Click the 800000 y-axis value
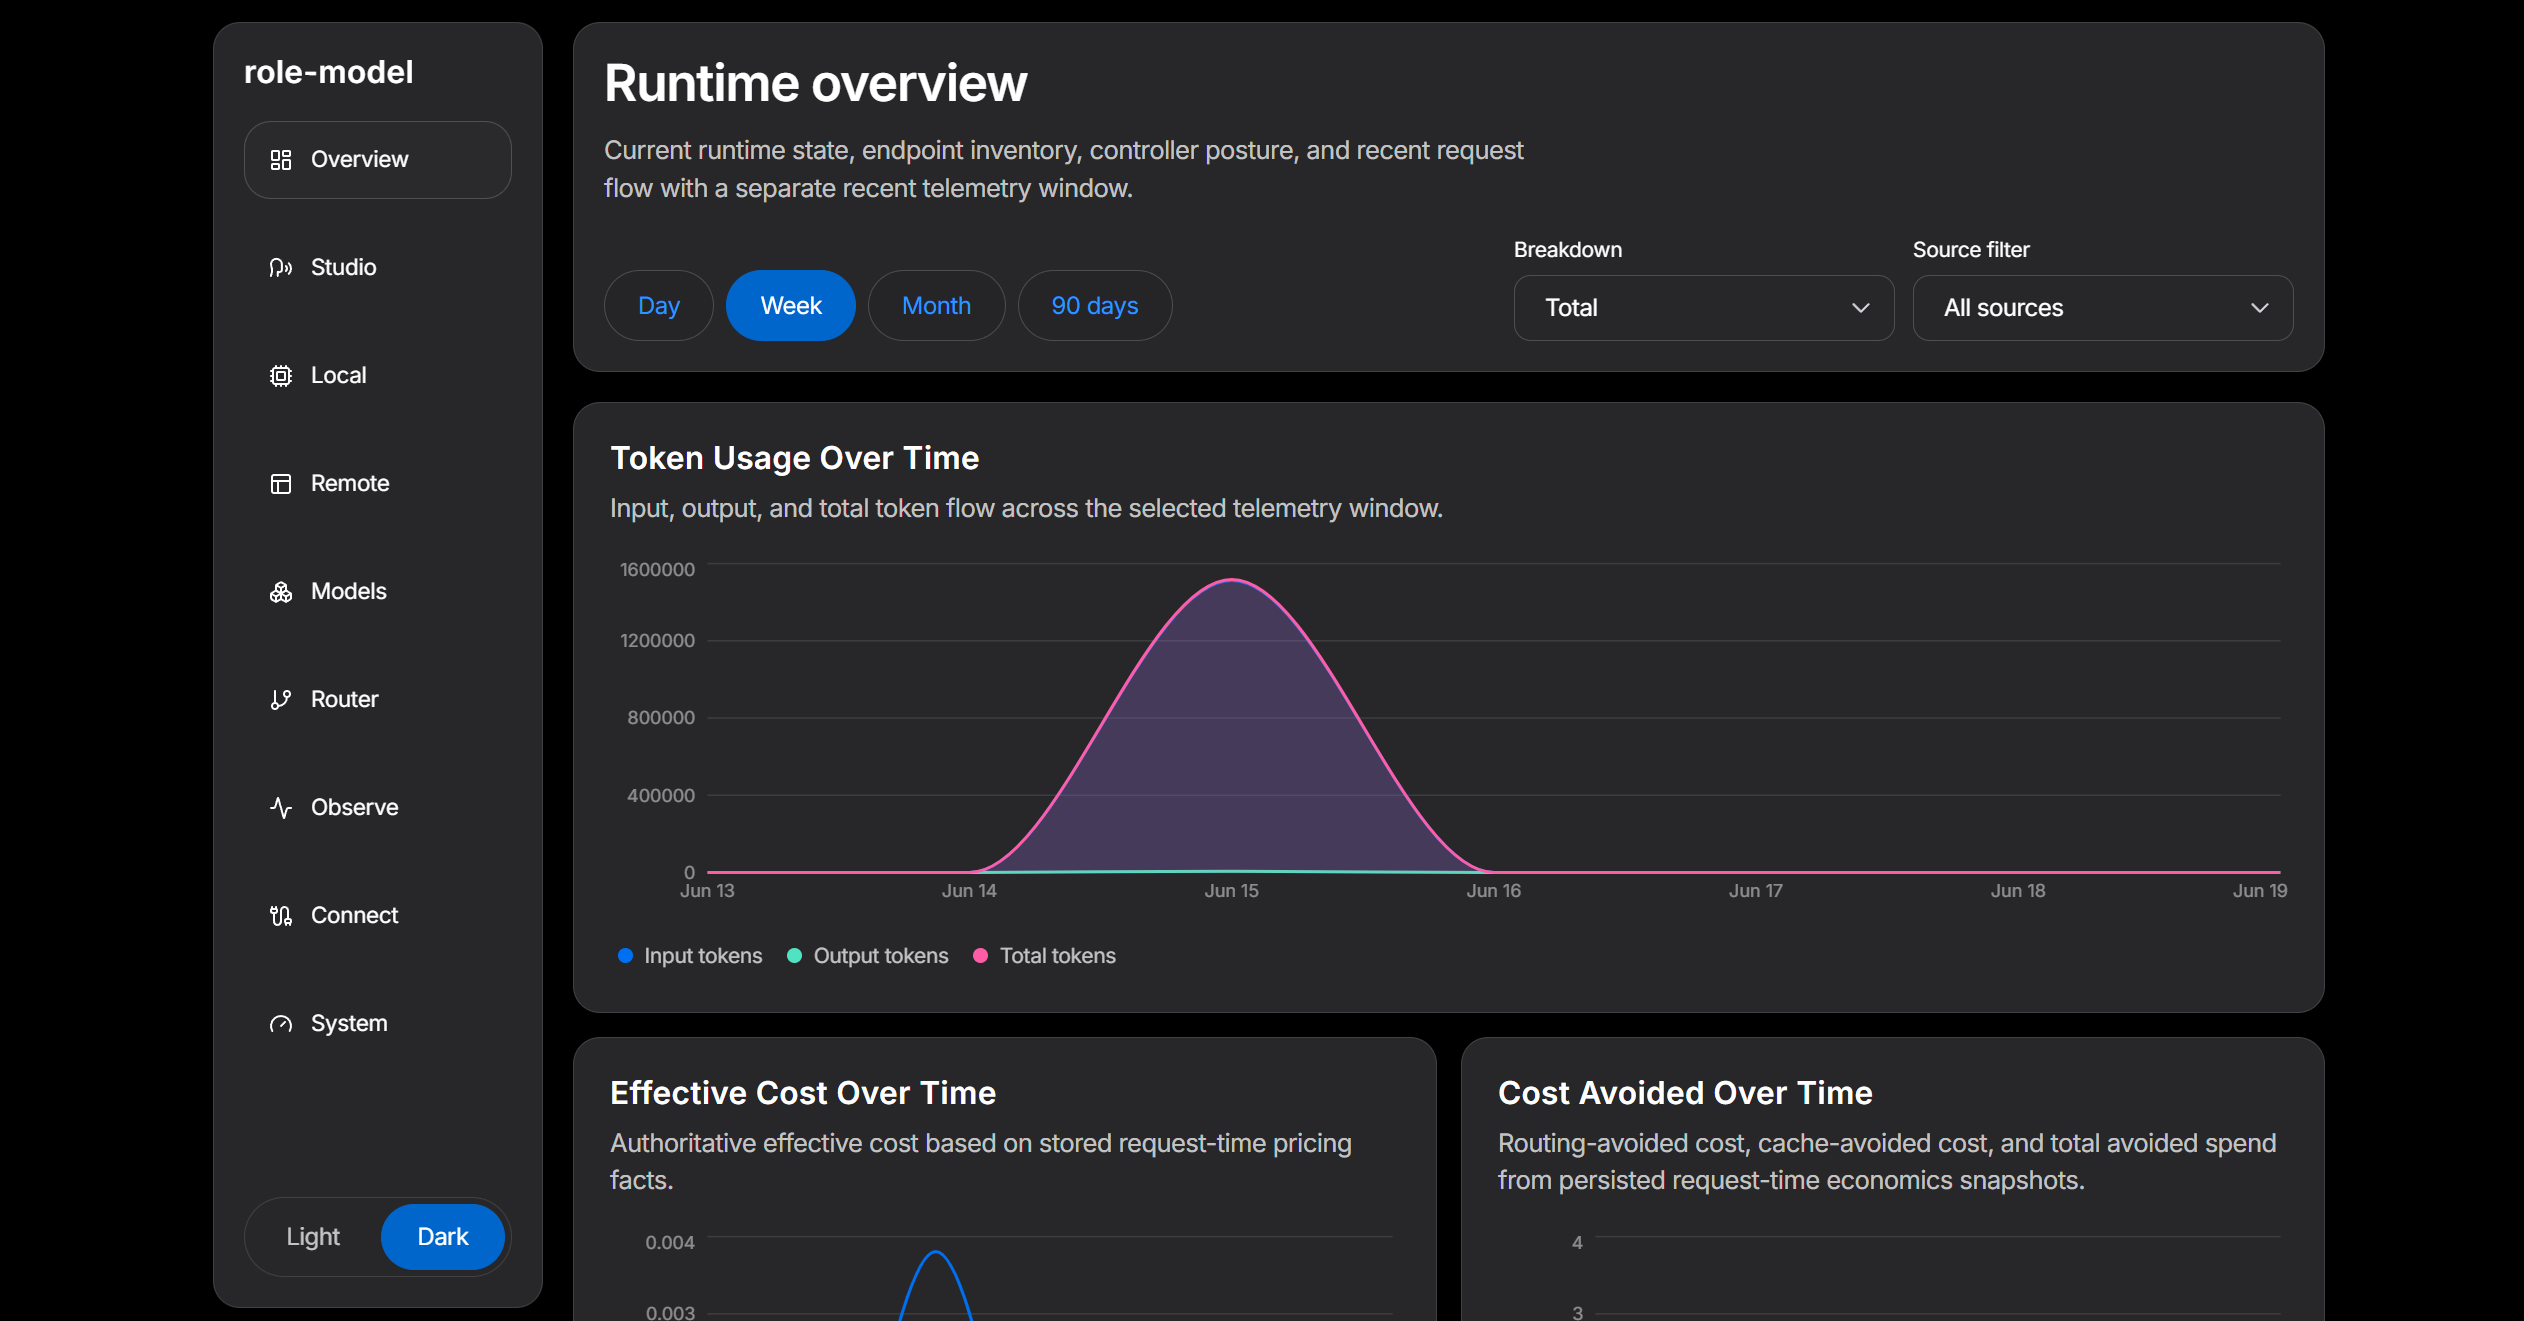This screenshot has height=1321, width=2524. 661,718
